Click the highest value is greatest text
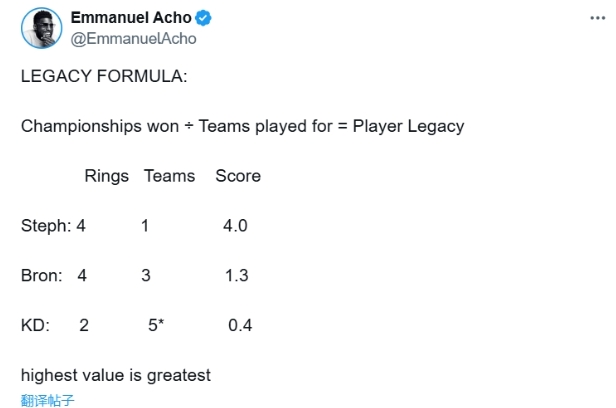This screenshot has width=616, height=408. tap(116, 375)
